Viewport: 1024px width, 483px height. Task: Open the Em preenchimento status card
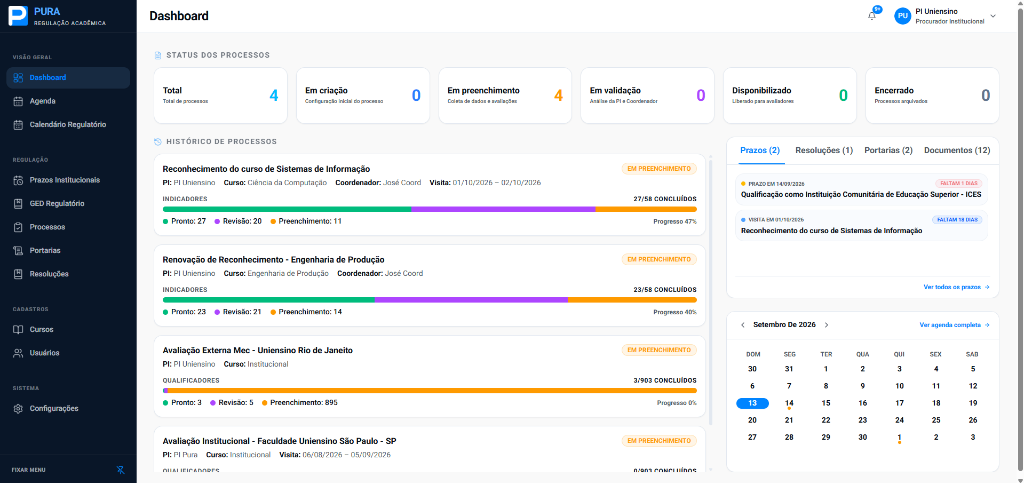click(505, 95)
